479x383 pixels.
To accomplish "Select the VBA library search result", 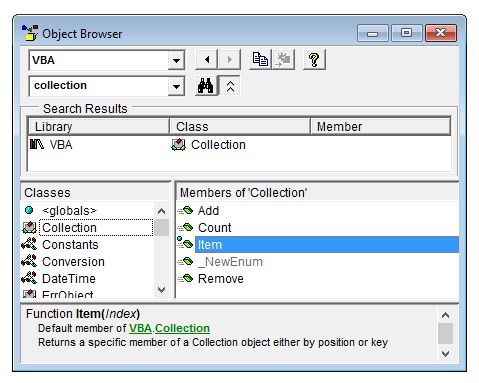I will pos(61,145).
